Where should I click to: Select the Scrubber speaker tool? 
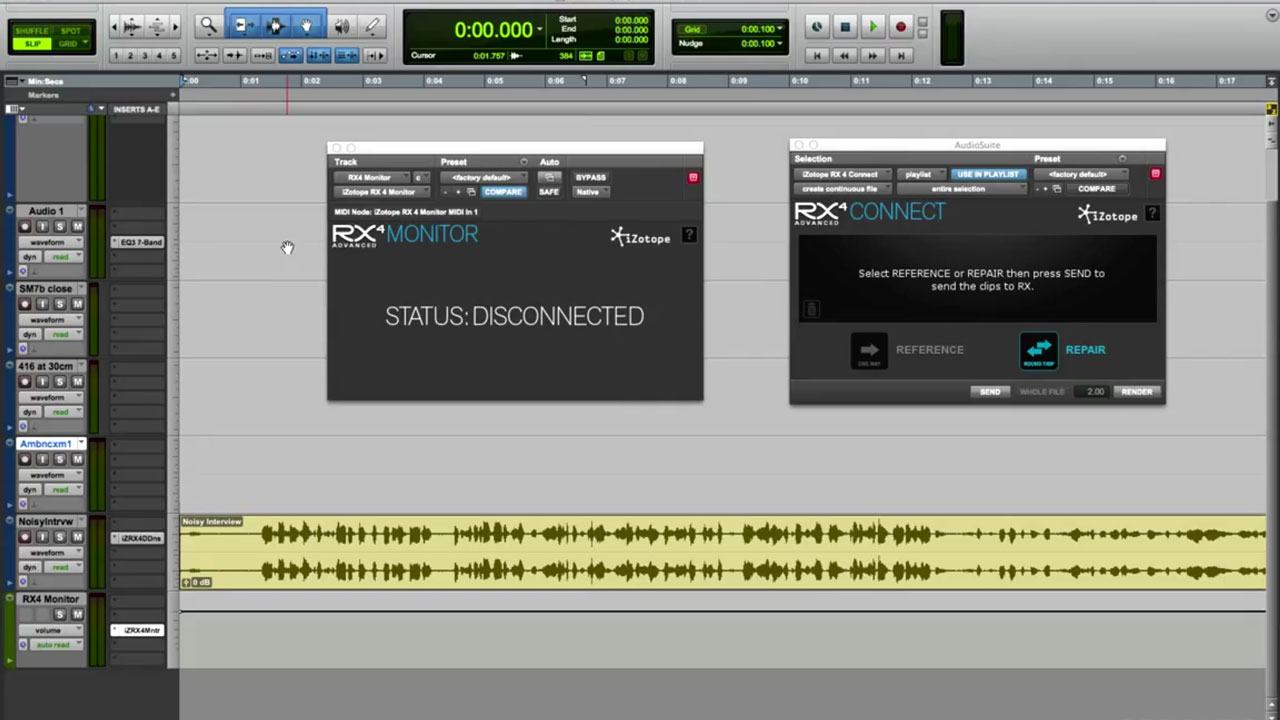342,26
